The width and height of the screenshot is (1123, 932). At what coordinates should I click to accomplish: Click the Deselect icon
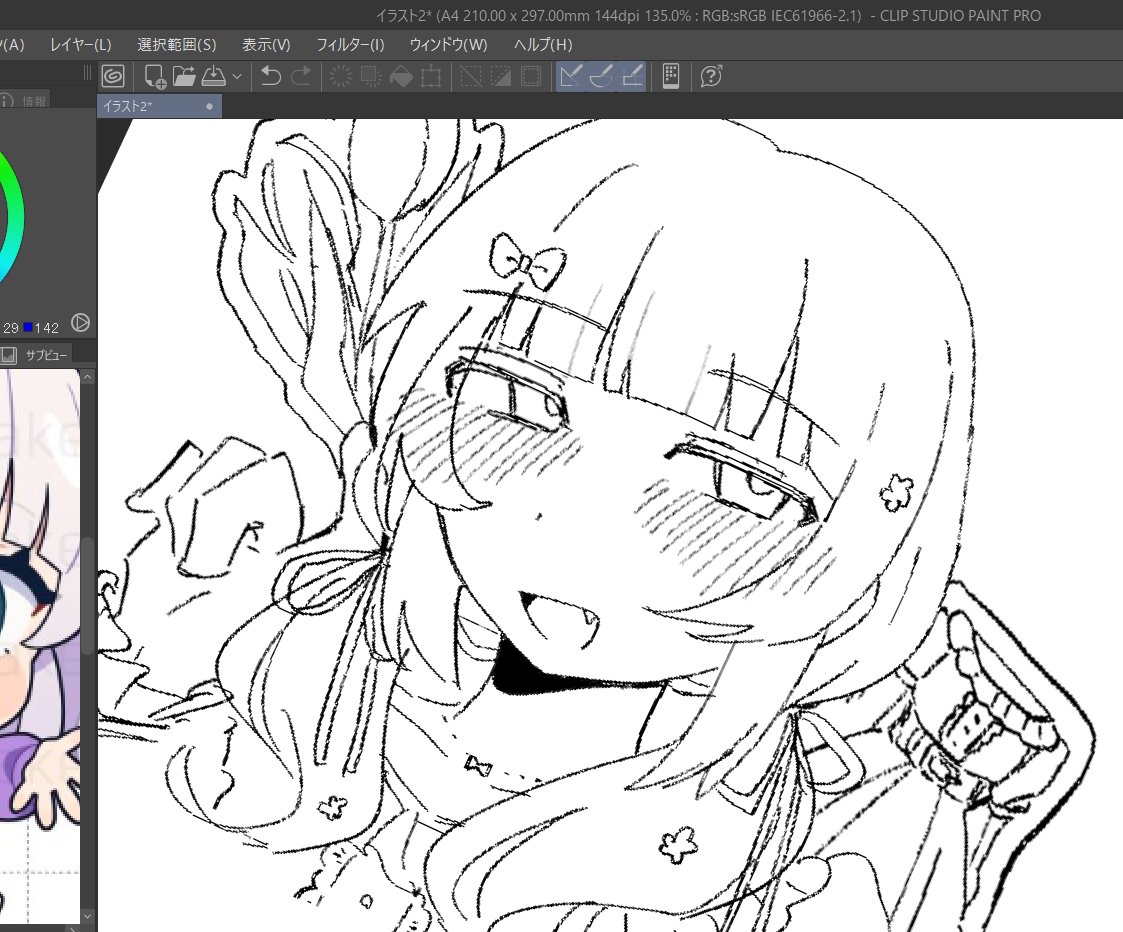click(x=471, y=76)
